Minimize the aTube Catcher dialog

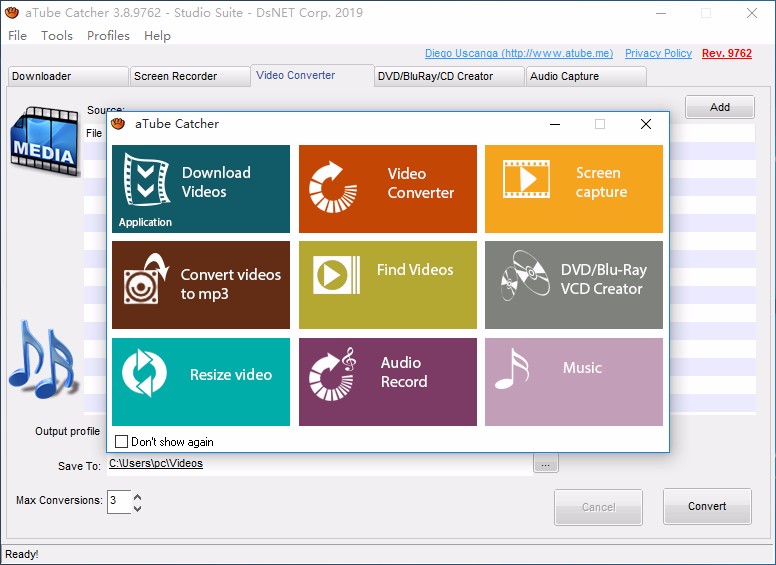(555, 124)
